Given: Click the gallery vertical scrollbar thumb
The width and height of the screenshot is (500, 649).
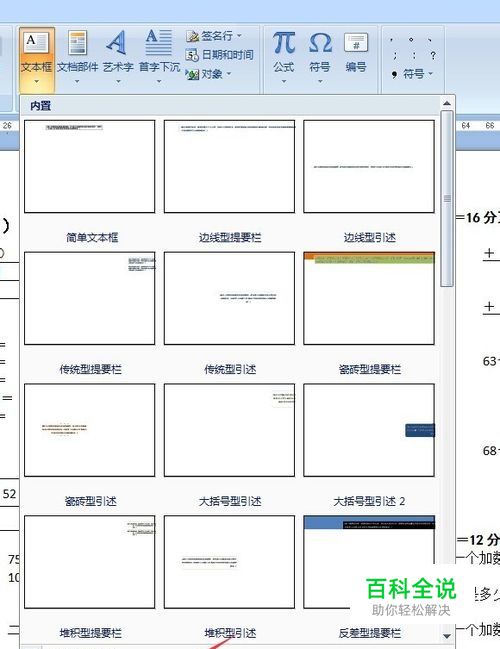Looking at the screenshot, I should point(447,198).
